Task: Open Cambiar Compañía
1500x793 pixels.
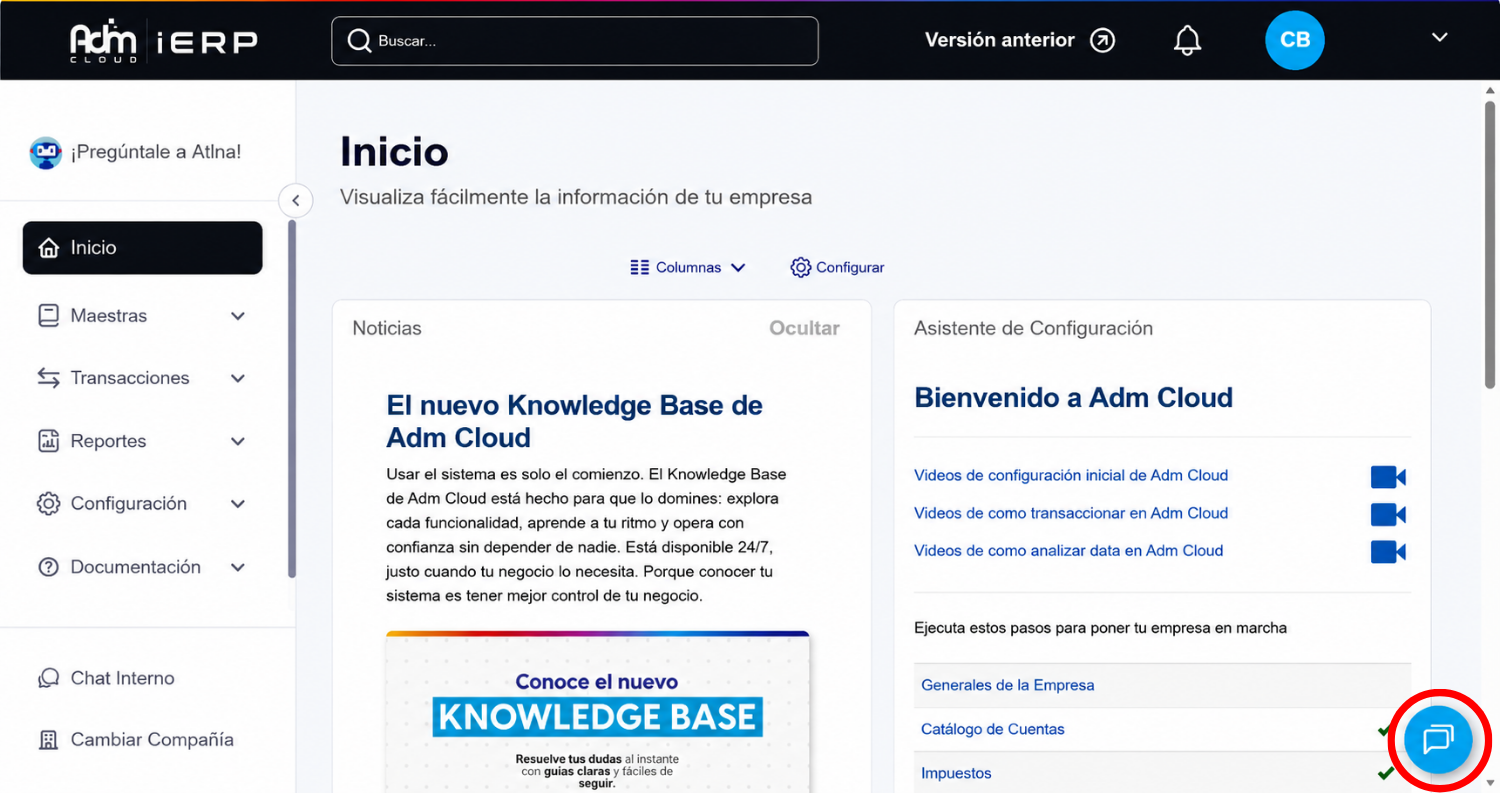Action: (152, 740)
